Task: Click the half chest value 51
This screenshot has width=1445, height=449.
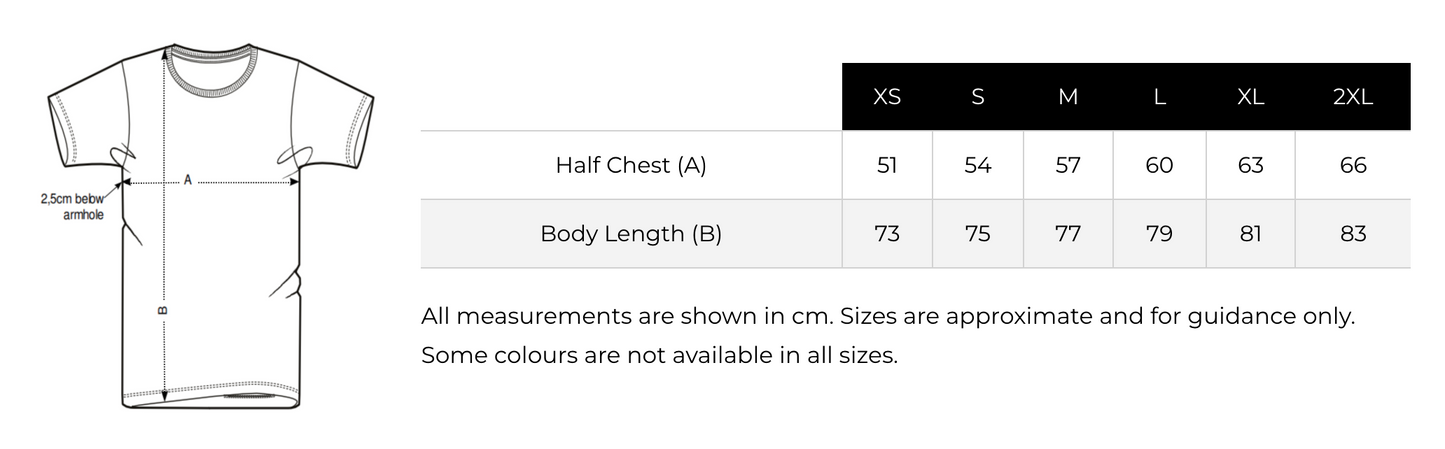Action: (x=887, y=165)
